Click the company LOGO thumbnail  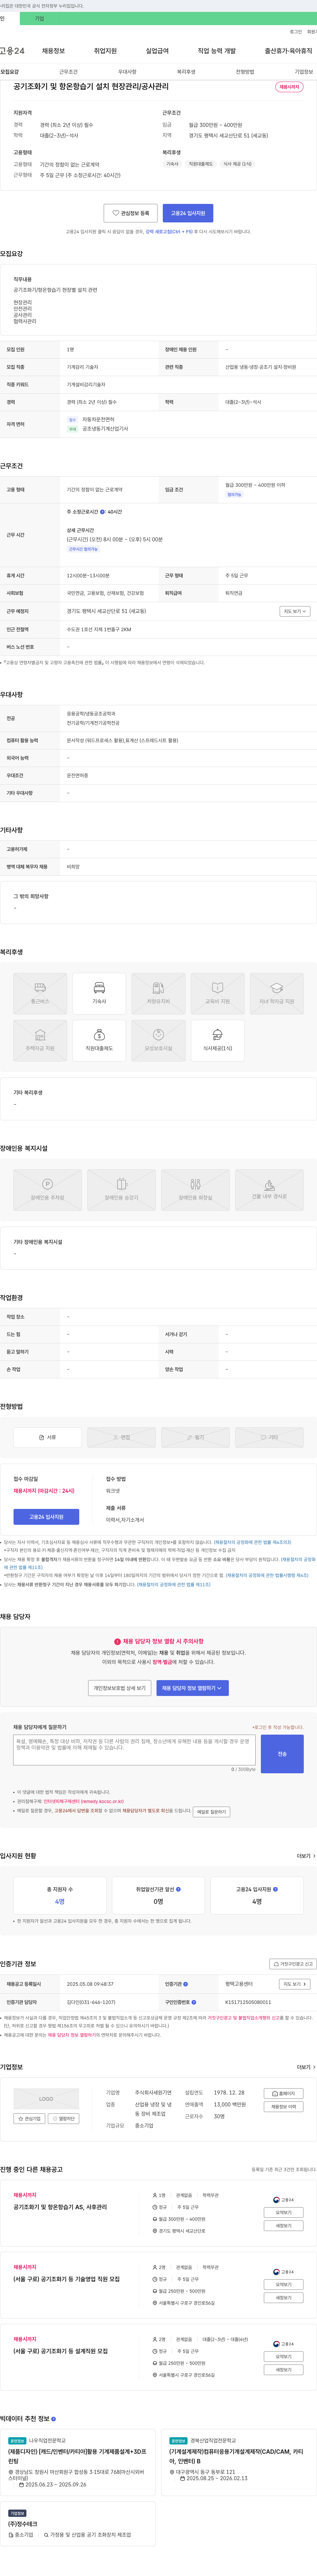[46, 2099]
